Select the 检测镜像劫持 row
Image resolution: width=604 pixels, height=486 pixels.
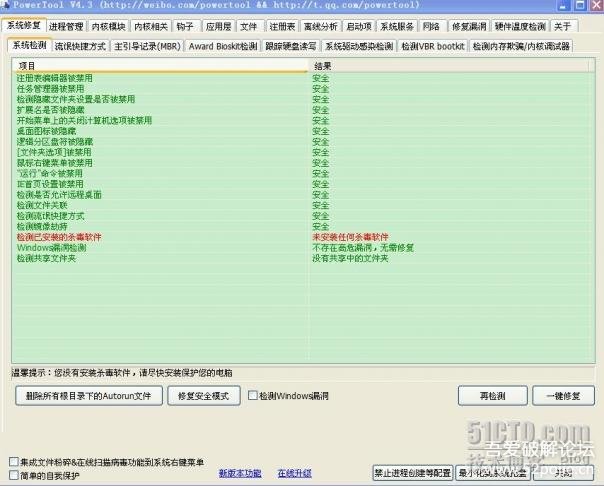coord(304,226)
